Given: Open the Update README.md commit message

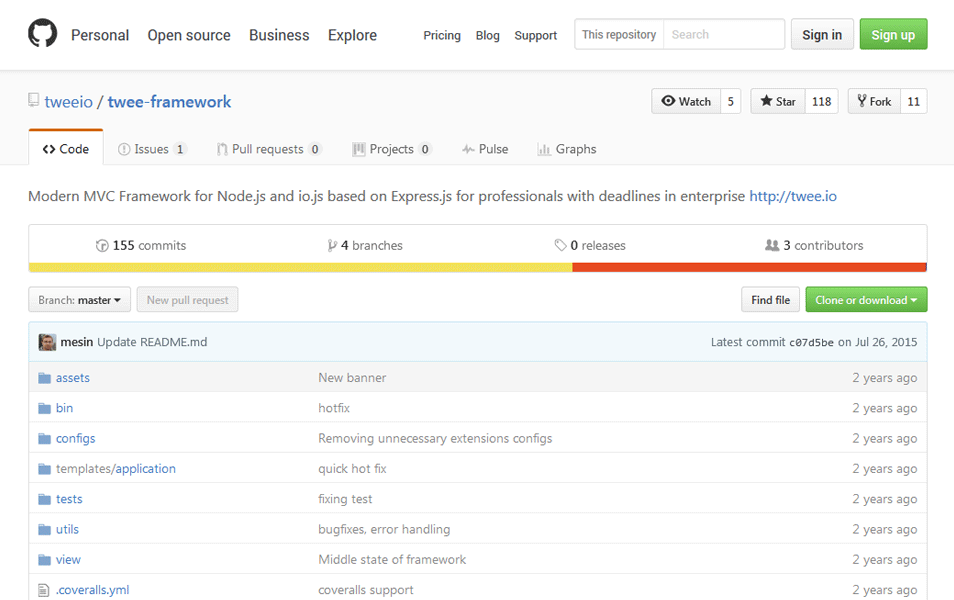Looking at the screenshot, I should (x=152, y=342).
